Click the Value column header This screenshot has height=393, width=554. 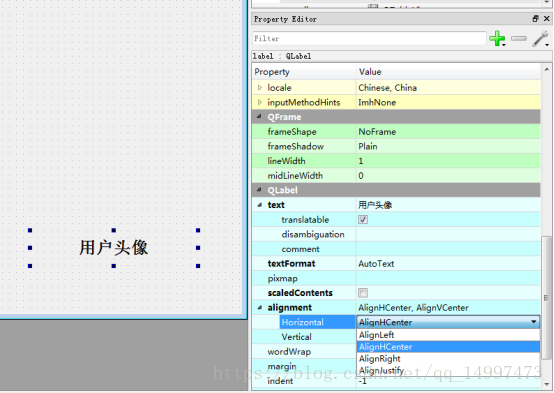pos(448,72)
